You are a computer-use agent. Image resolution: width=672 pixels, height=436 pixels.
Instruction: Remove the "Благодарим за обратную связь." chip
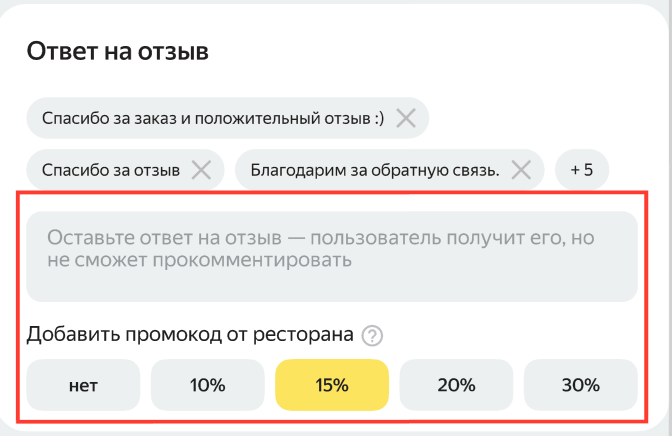(520, 169)
